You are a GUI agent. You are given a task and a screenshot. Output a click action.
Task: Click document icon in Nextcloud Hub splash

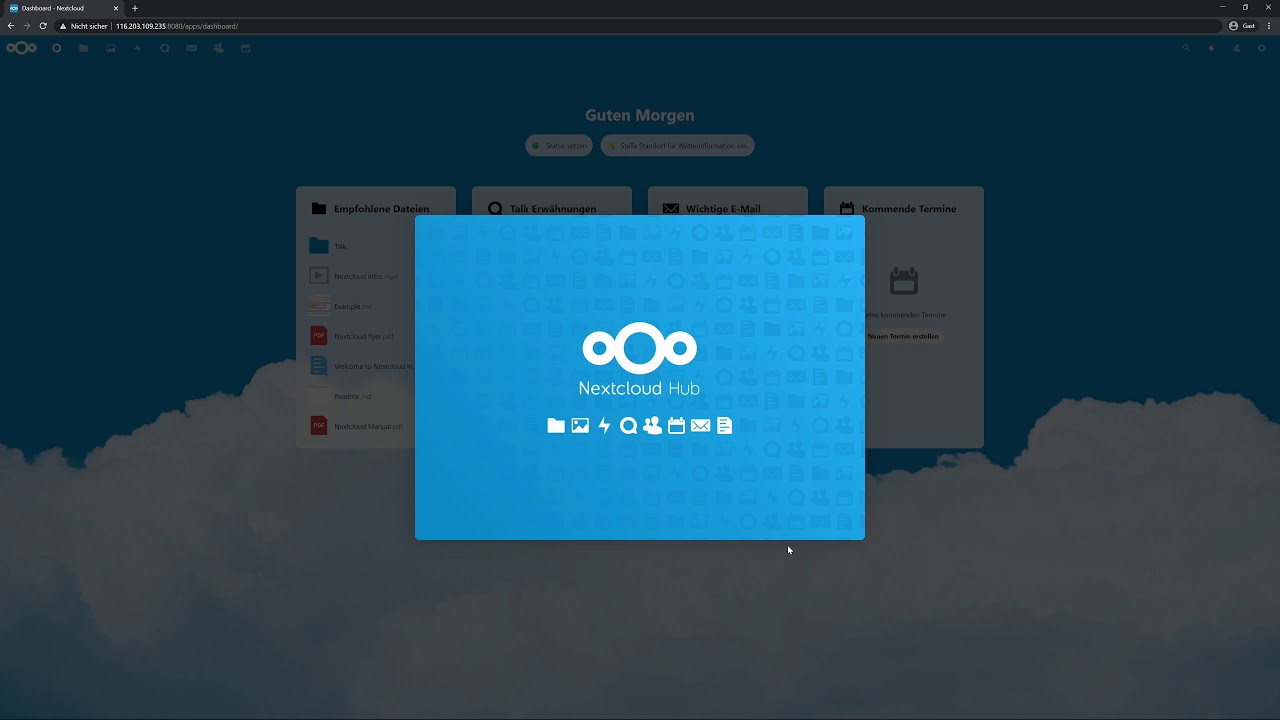(724, 426)
